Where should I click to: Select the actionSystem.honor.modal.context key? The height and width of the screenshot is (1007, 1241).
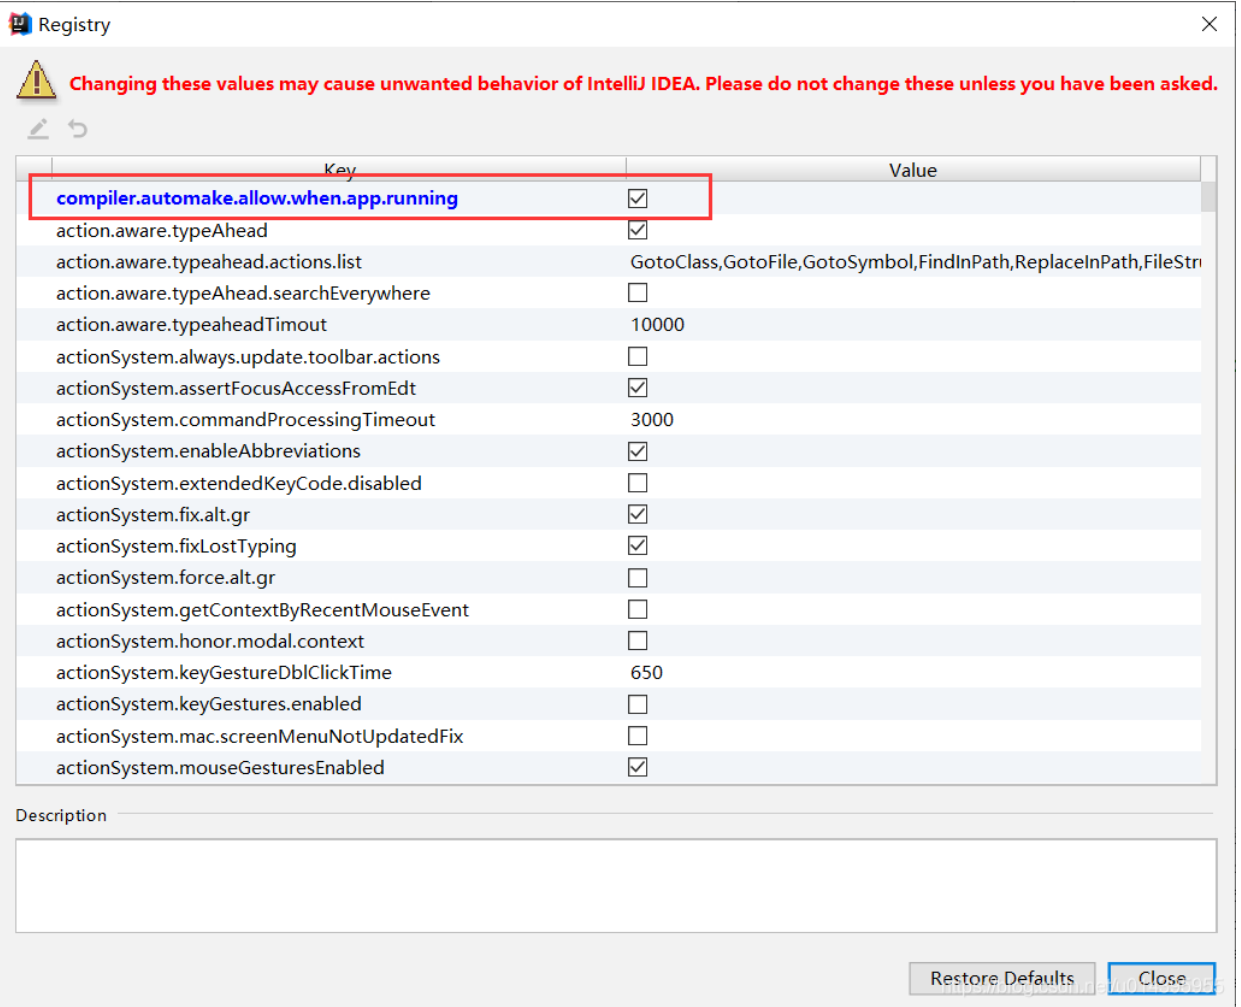coord(210,641)
